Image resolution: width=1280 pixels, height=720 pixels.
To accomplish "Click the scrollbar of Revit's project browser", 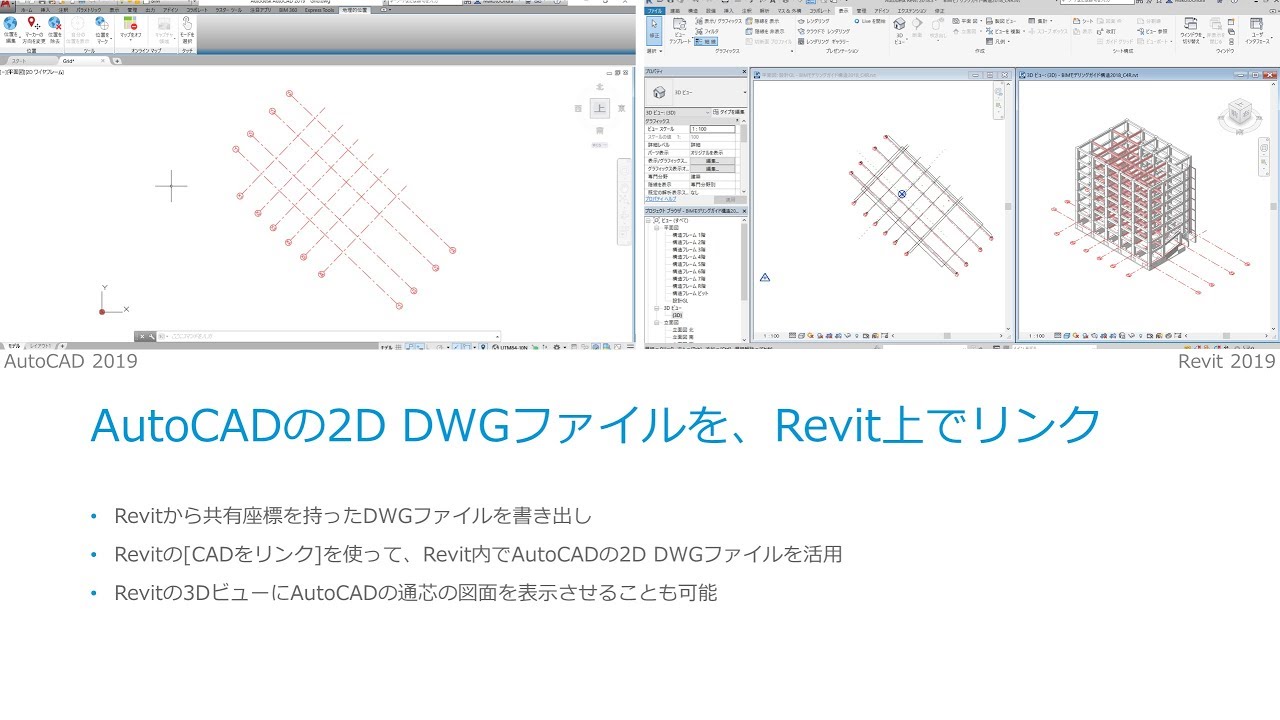I will (744, 262).
